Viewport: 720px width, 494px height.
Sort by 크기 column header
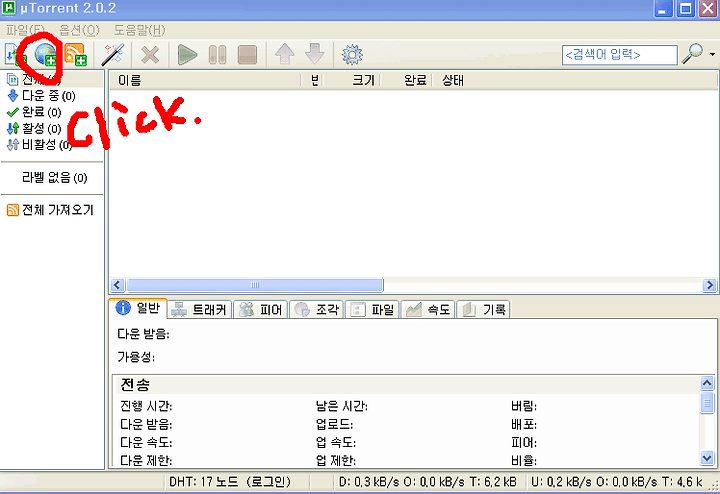pyautogui.click(x=352, y=80)
